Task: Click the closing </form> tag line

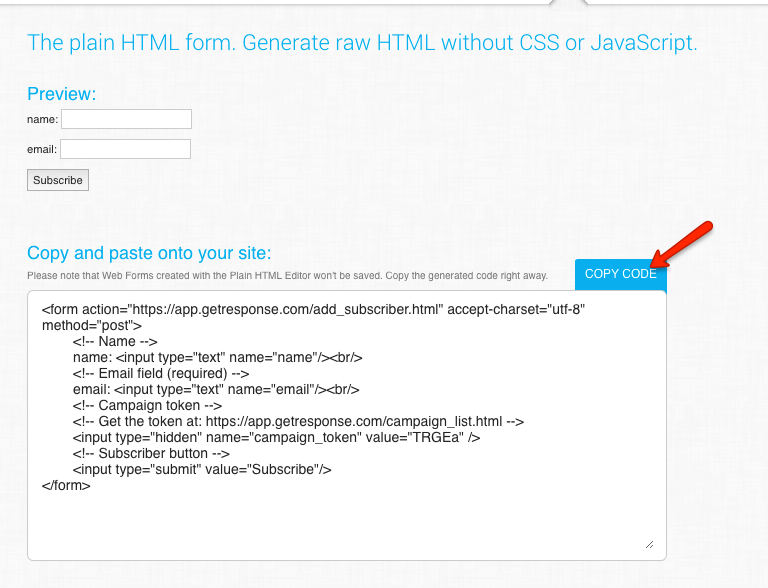Action: [66, 485]
